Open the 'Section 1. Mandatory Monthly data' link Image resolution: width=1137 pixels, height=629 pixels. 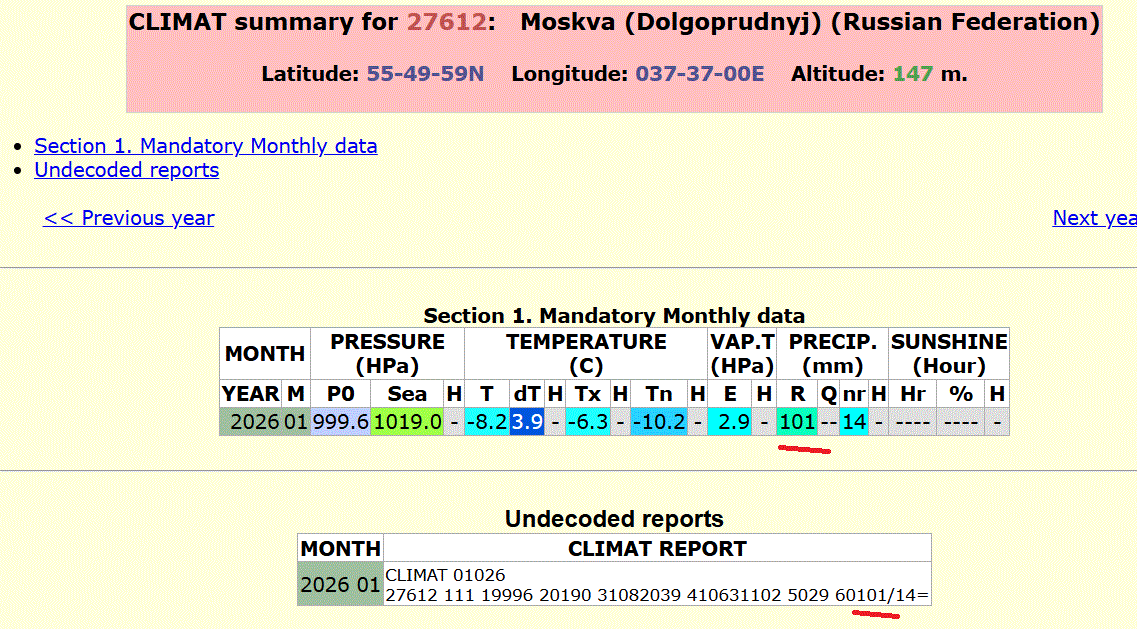click(205, 146)
